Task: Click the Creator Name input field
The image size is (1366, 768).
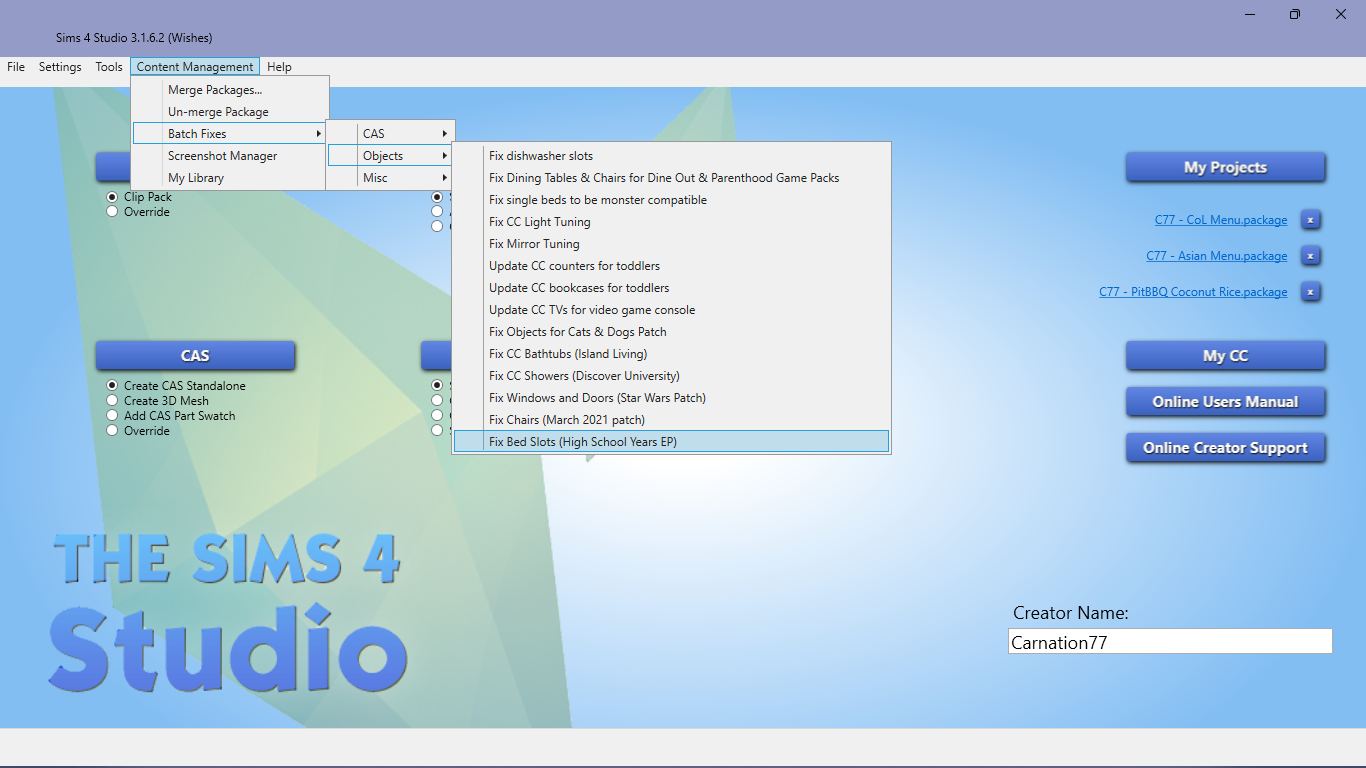Action: [x=1170, y=641]
